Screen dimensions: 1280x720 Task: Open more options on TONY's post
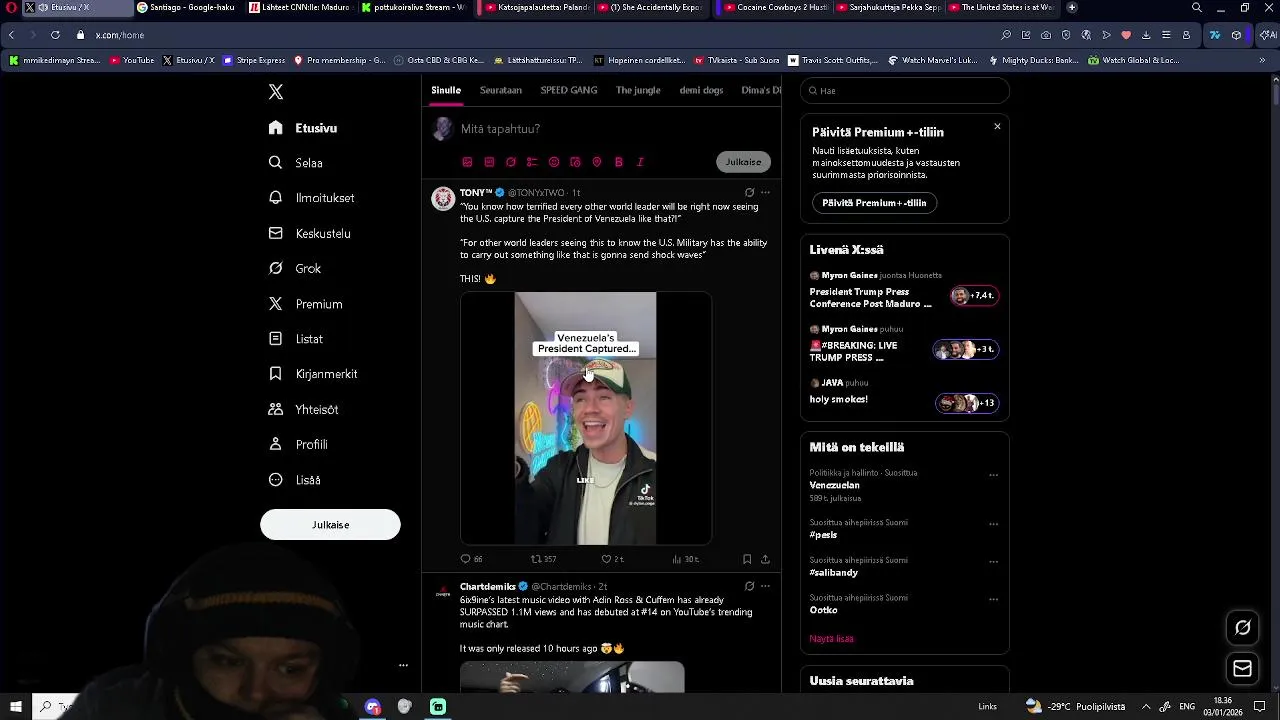[x=765, y=192]
